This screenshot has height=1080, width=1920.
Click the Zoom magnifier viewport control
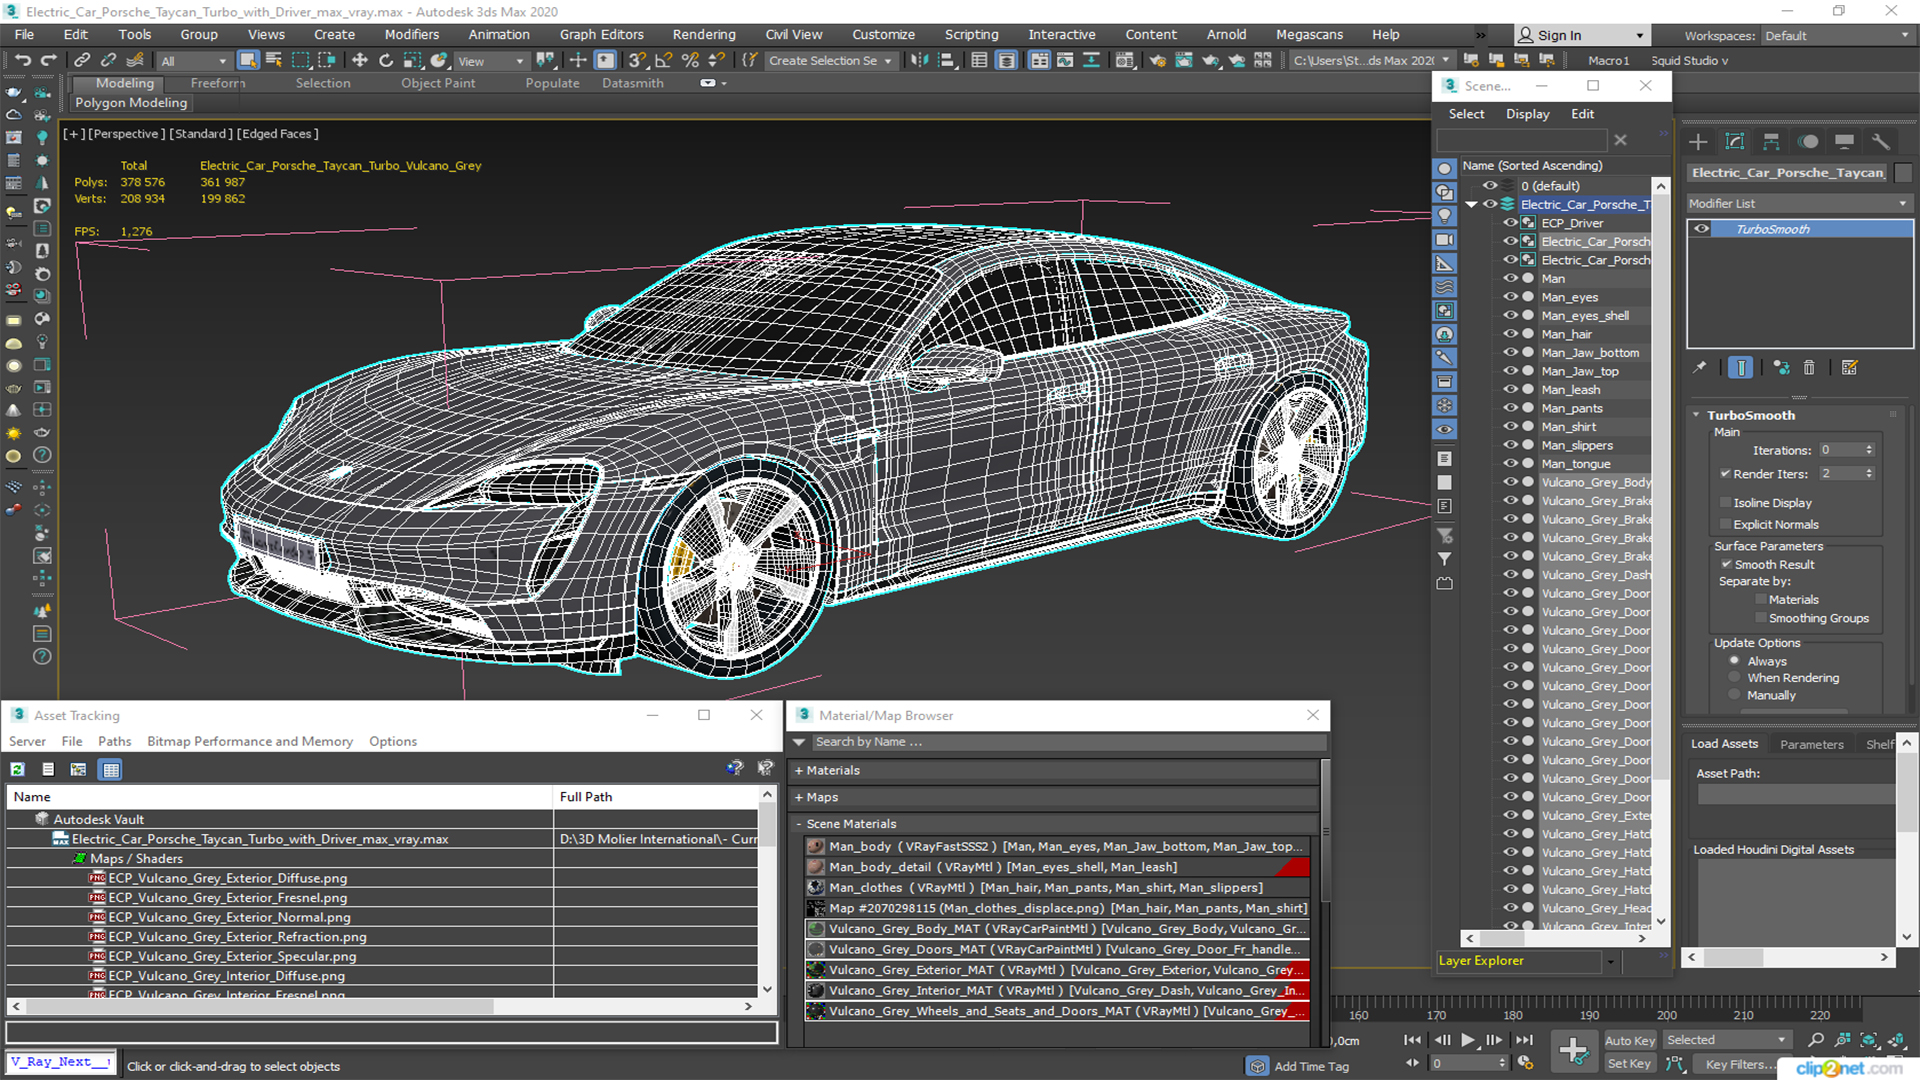point(1816,1040)
